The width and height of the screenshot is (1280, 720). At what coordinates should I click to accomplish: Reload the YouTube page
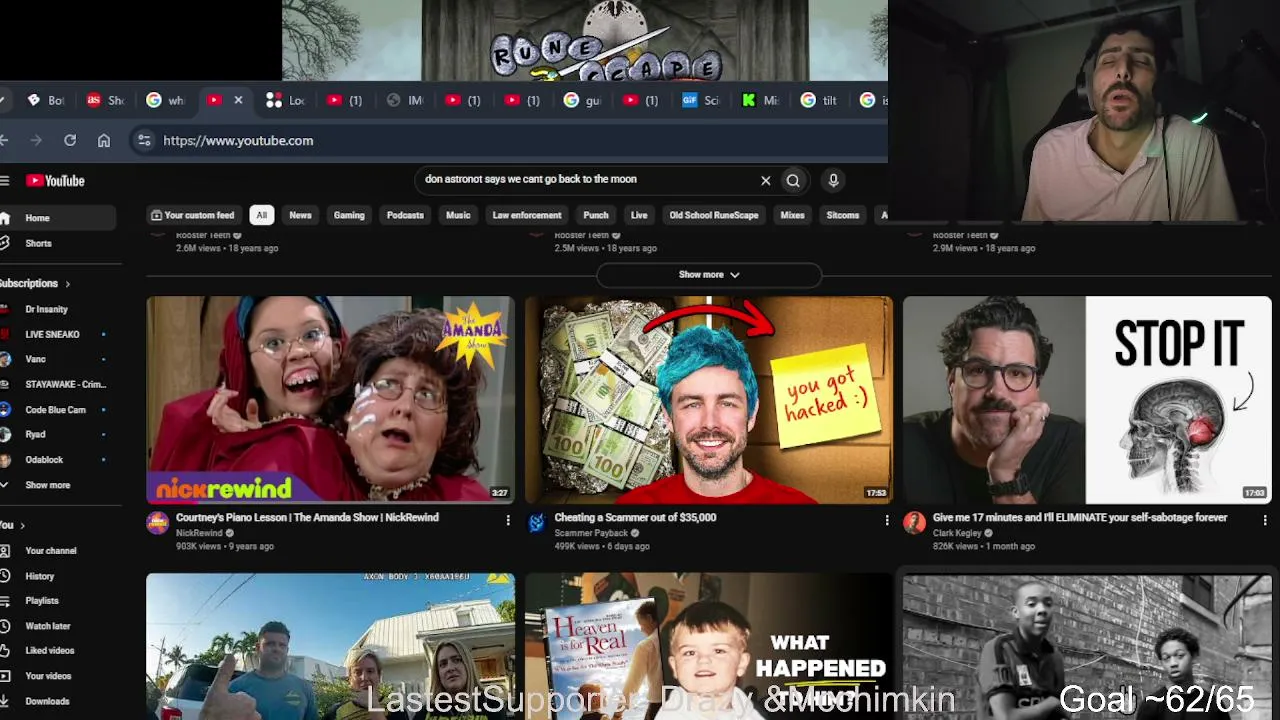pos(70,141)
